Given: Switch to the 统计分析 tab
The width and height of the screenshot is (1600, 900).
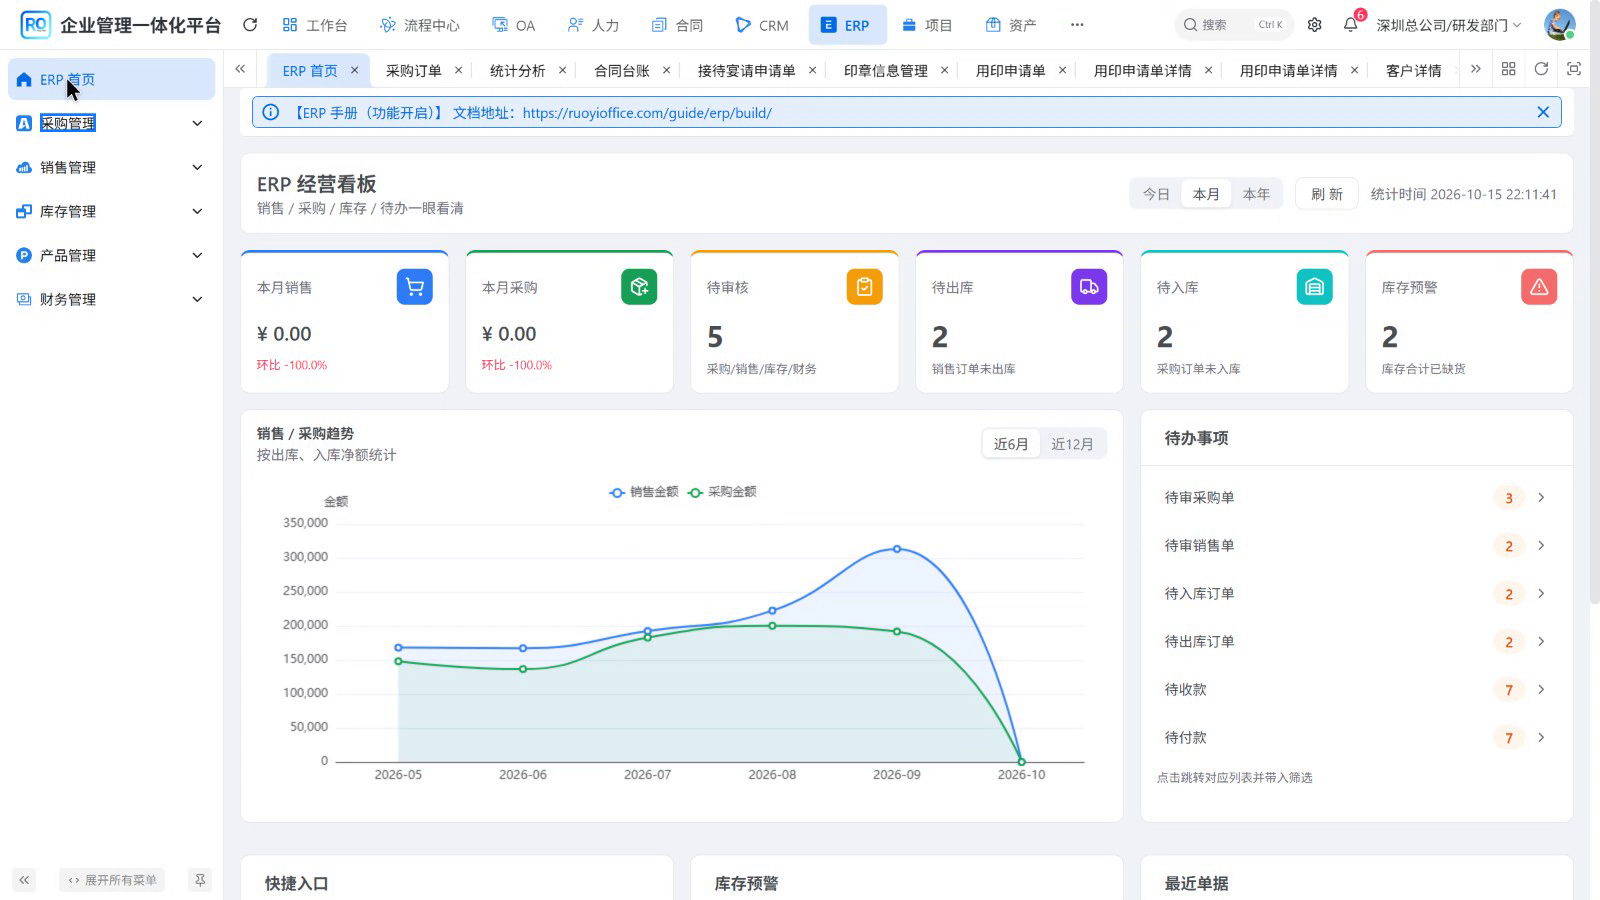Looking at the screenshot, I should [x=517, y=70].
